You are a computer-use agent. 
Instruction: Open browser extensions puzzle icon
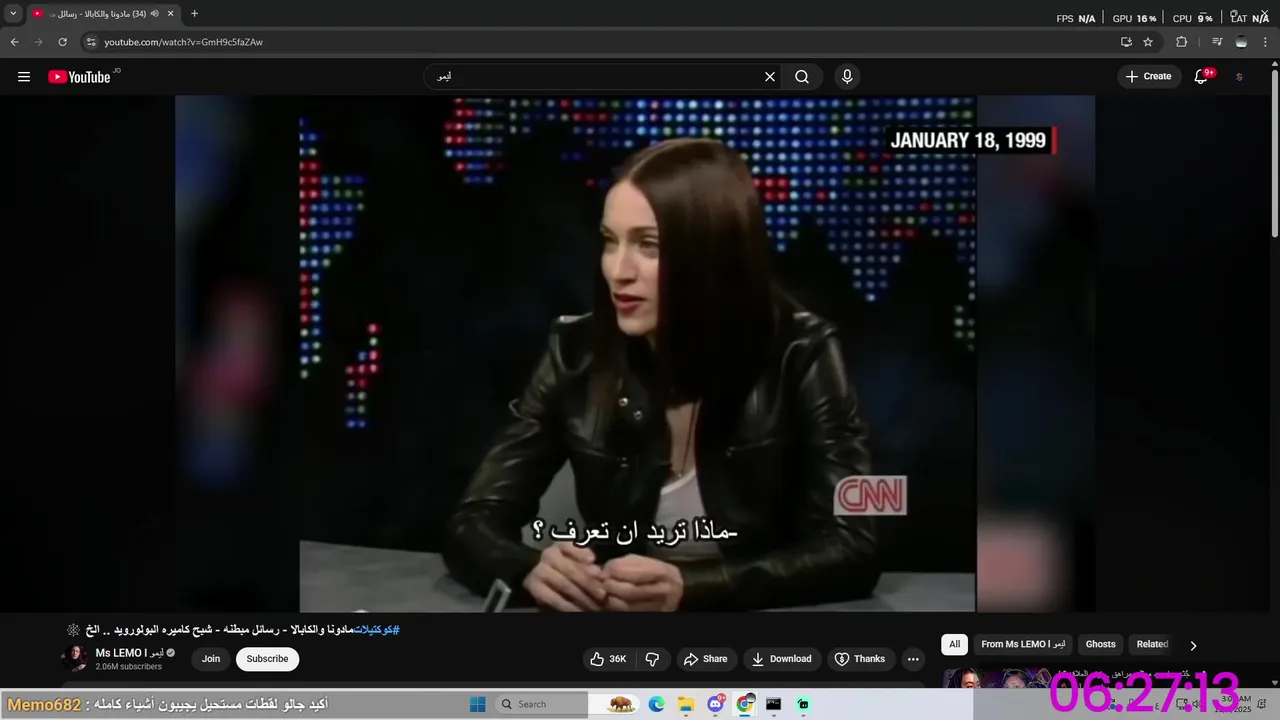1182,42
